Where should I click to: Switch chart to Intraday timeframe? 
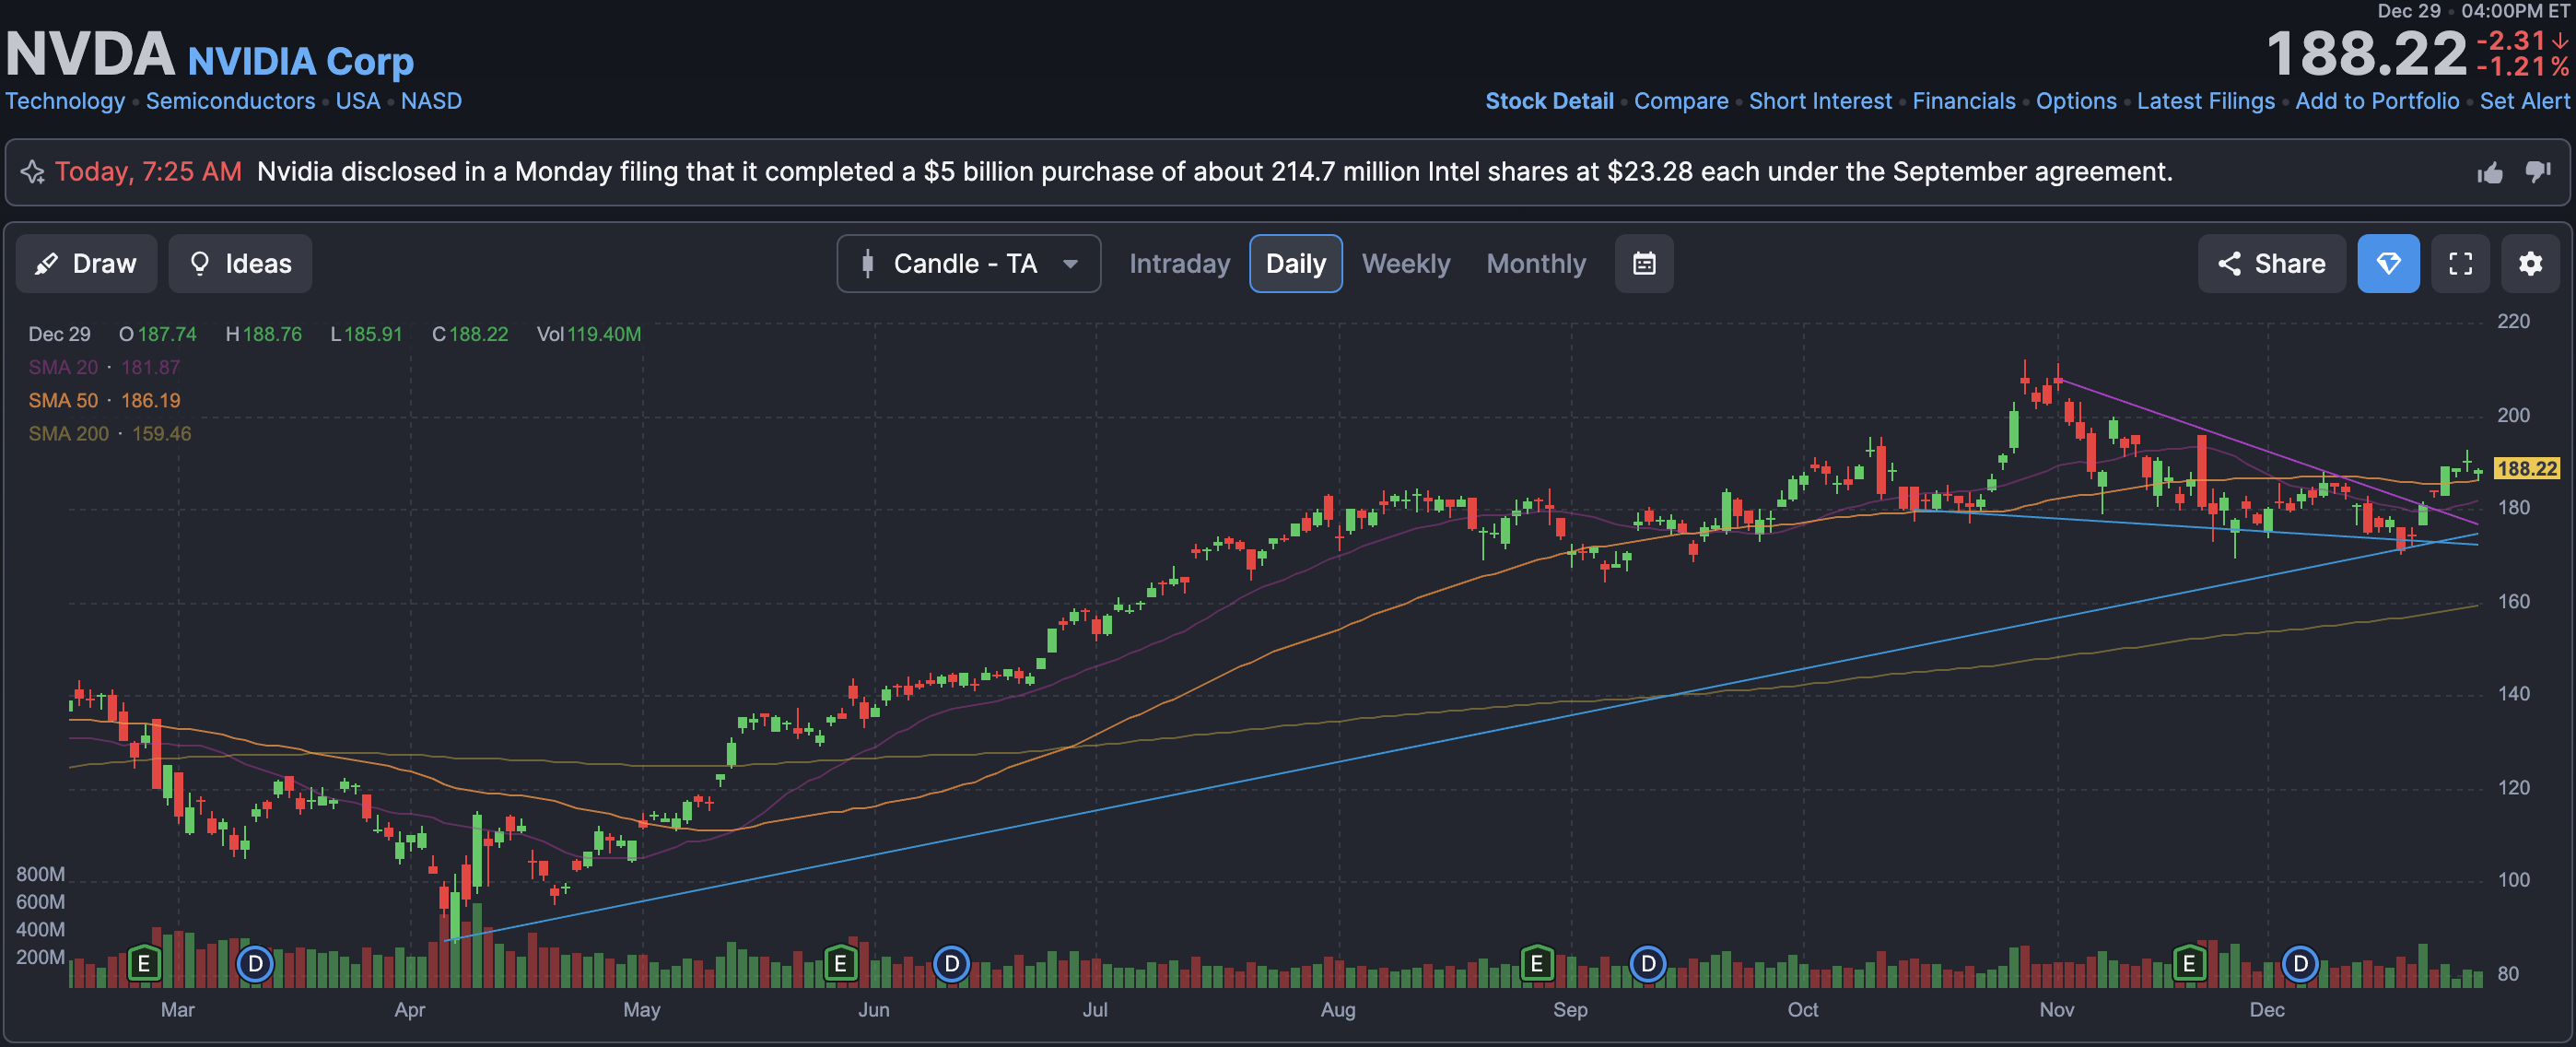(1179, 264)
